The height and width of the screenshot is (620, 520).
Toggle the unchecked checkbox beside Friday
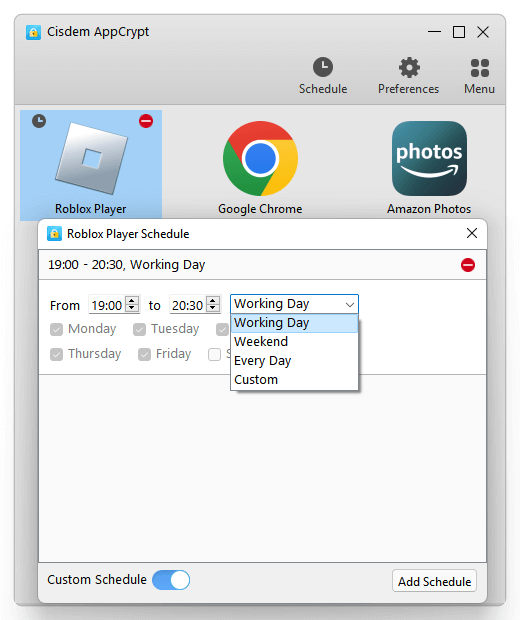(x=214, y=354)
